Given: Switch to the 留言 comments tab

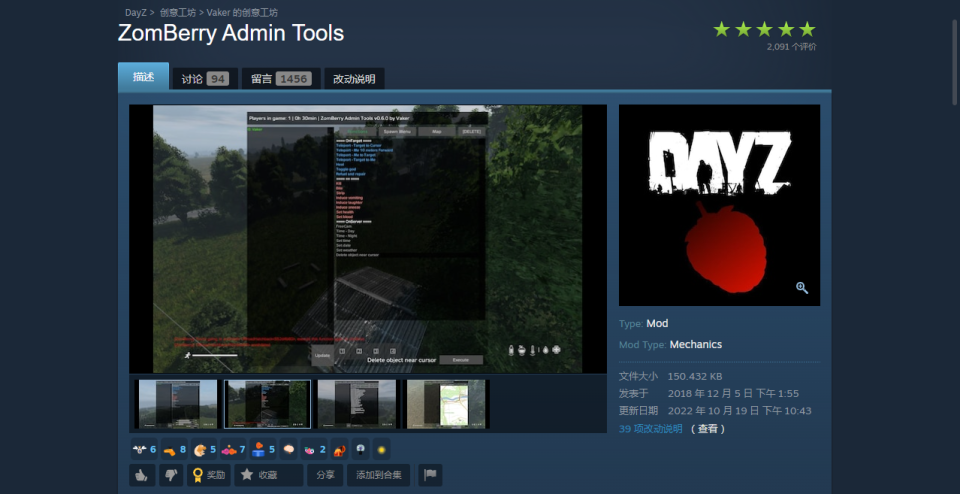Looking at the screenshot, I should coord(280,79).
